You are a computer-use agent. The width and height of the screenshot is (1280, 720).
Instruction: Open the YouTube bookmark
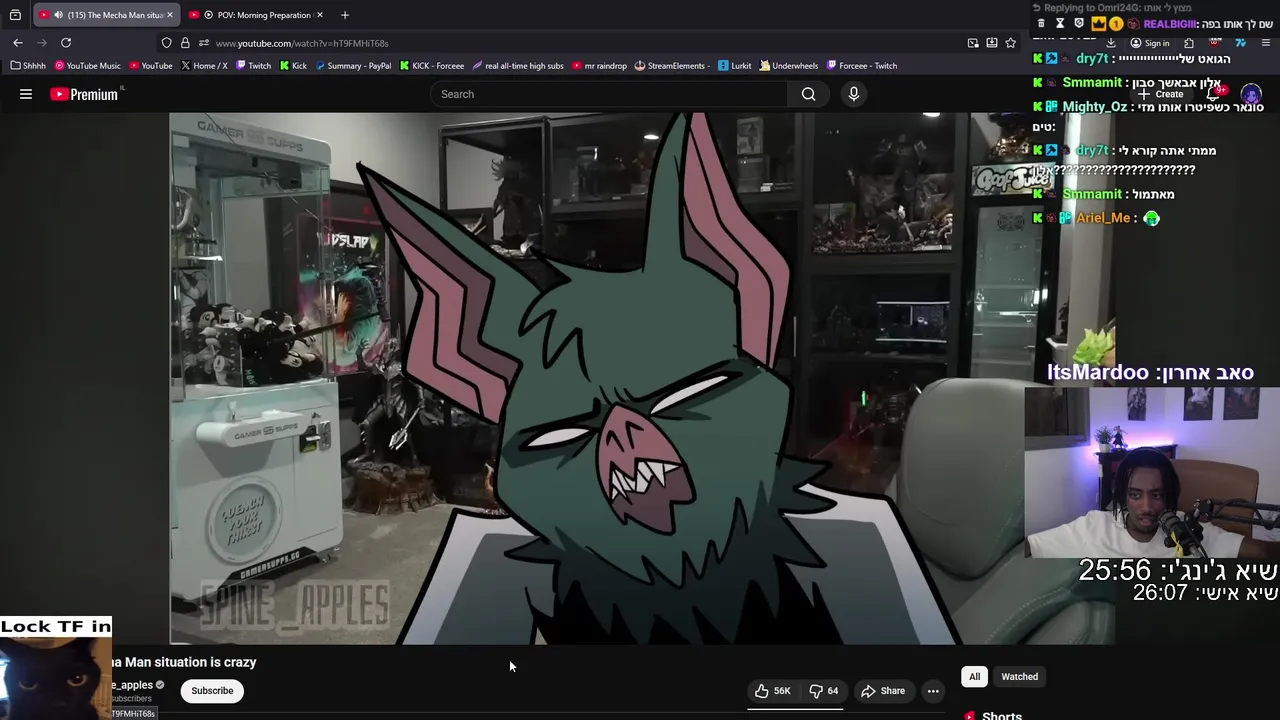(x=151, y=66)
